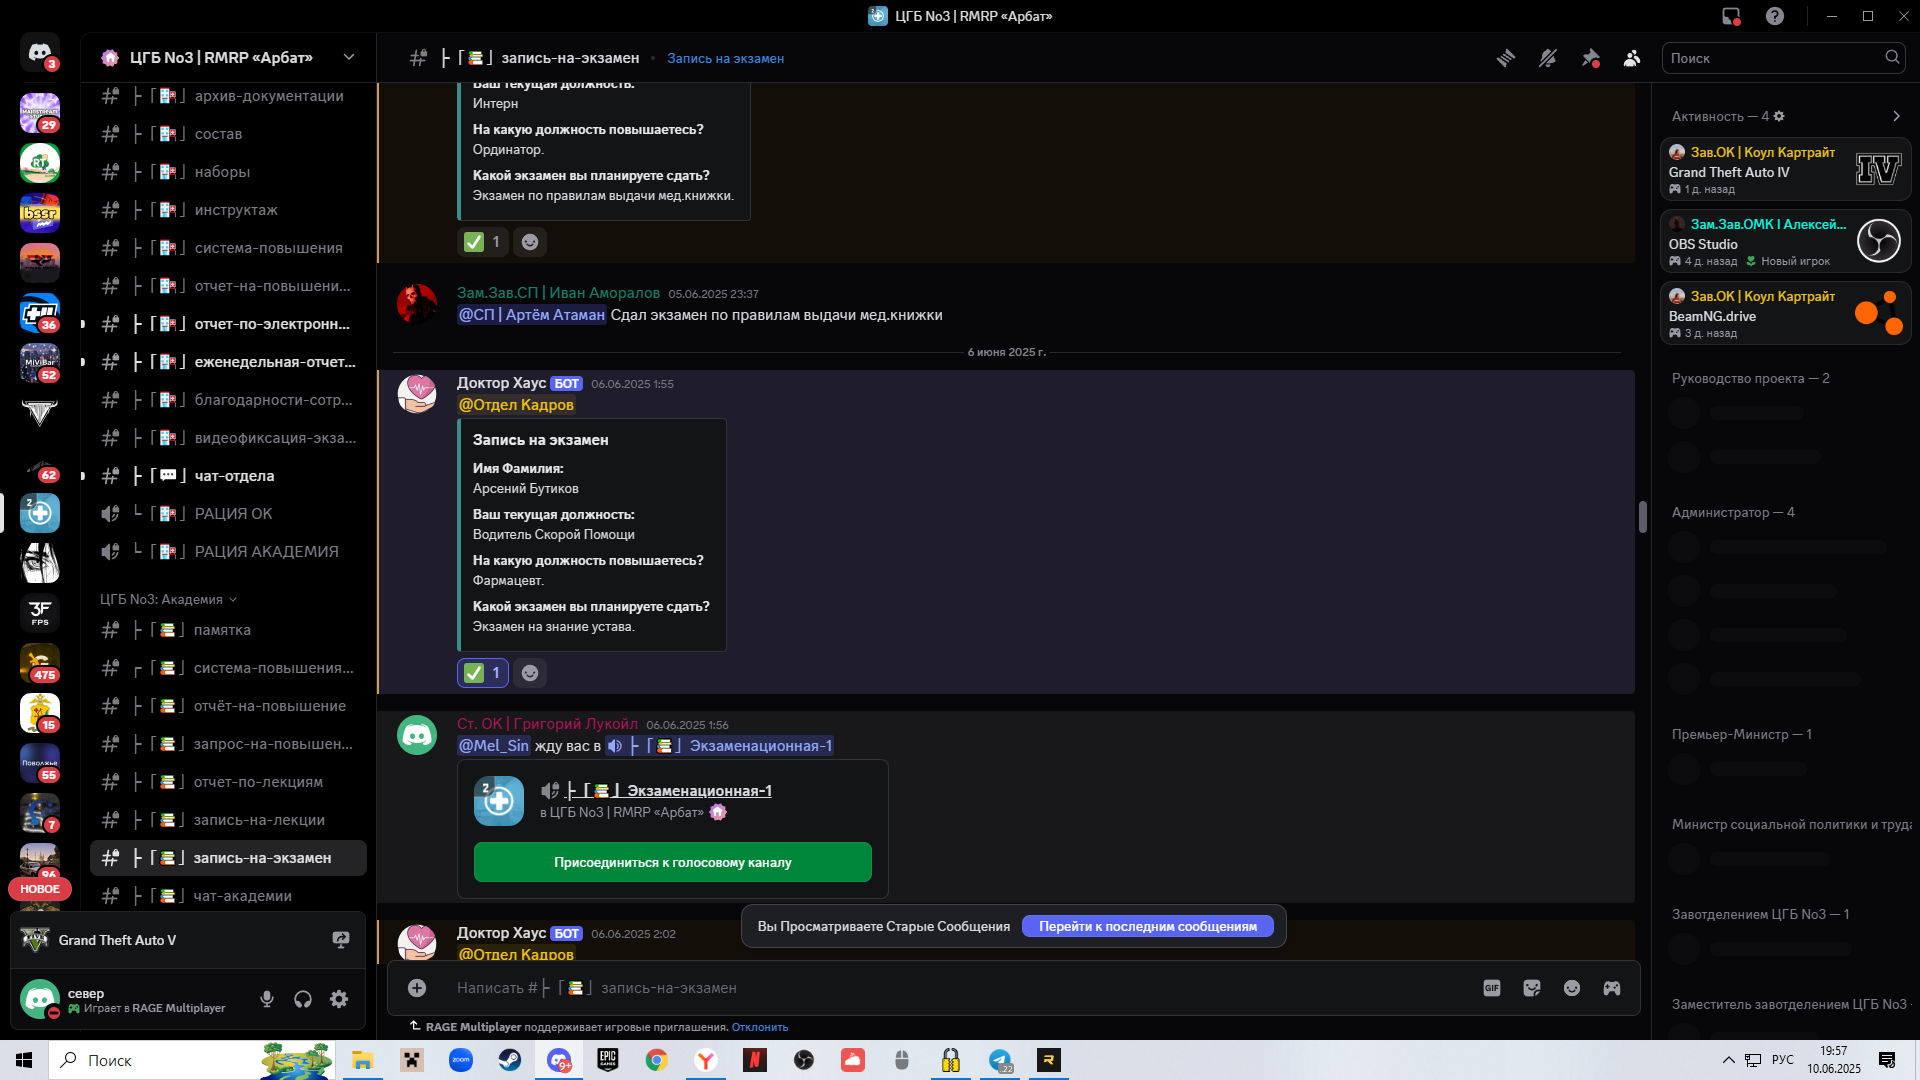Show hidden tray icons chevron

1728,1060
